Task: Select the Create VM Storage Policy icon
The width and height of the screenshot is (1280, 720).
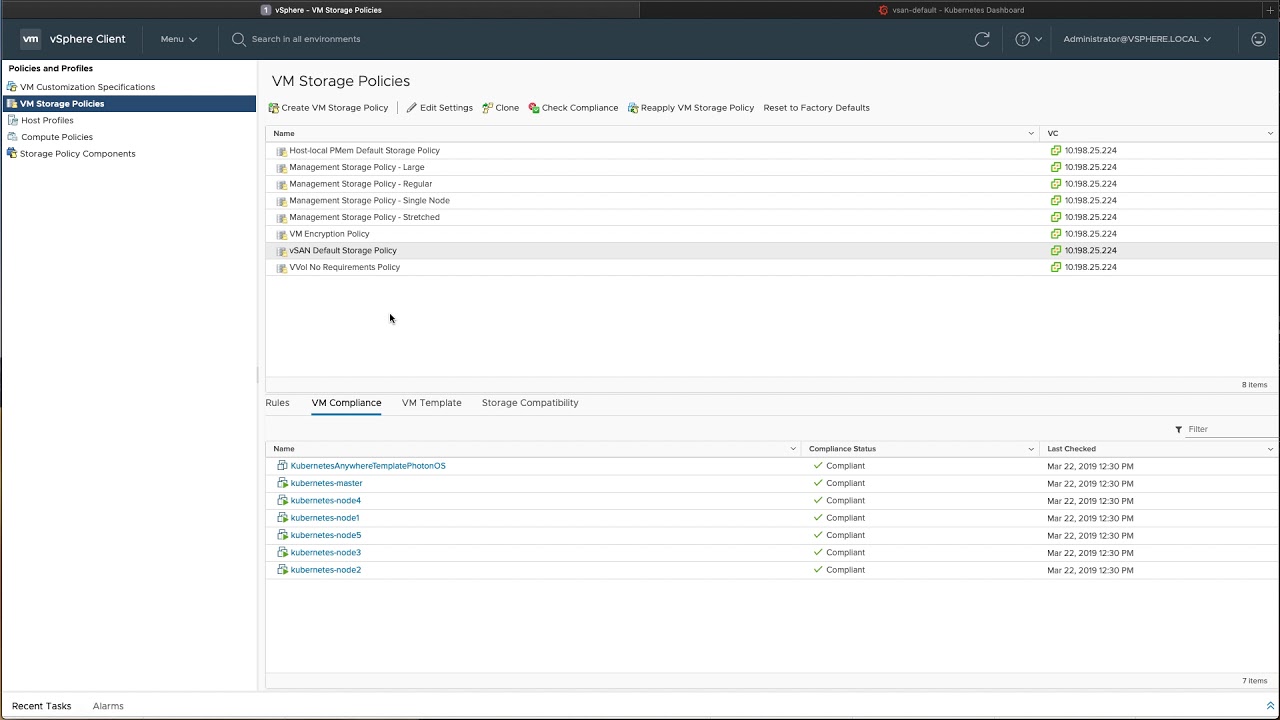Action: point(273,107)
